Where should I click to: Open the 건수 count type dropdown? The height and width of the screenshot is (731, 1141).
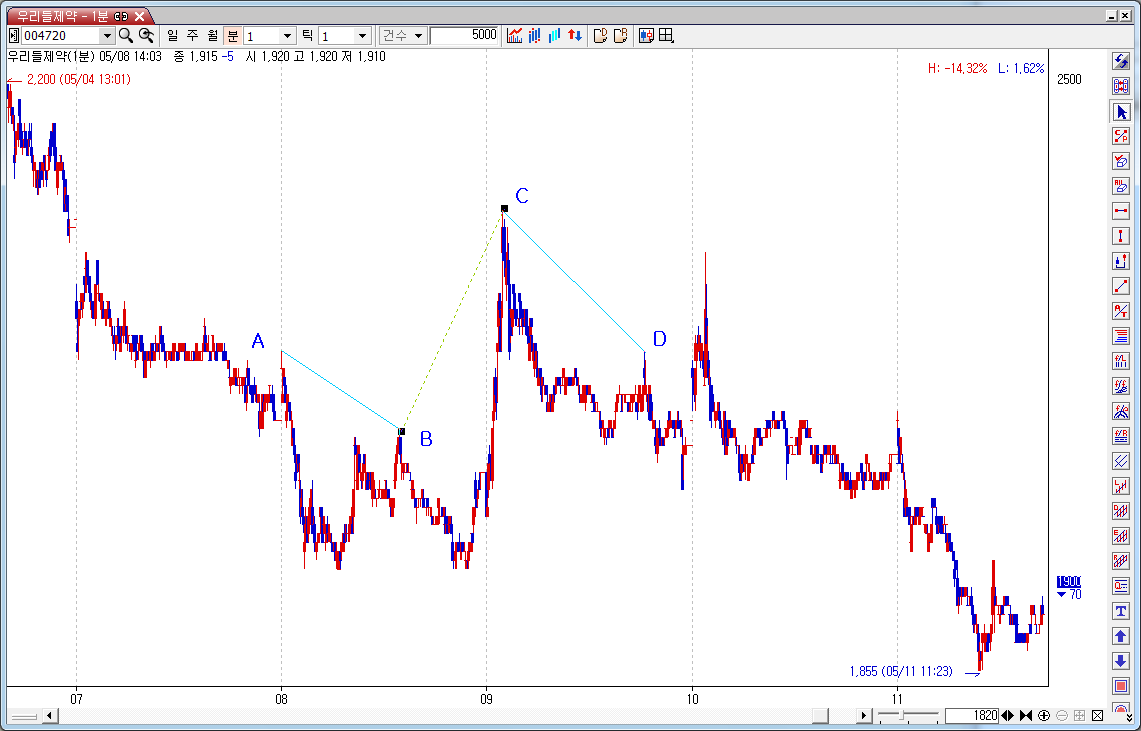coord(418,35)
